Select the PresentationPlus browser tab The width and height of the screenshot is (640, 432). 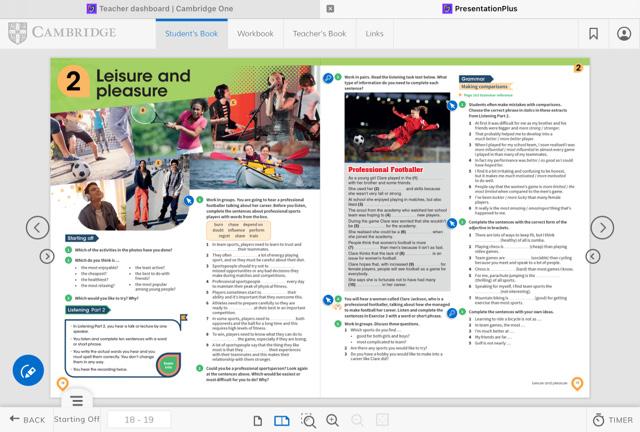(x=480, y=9)
